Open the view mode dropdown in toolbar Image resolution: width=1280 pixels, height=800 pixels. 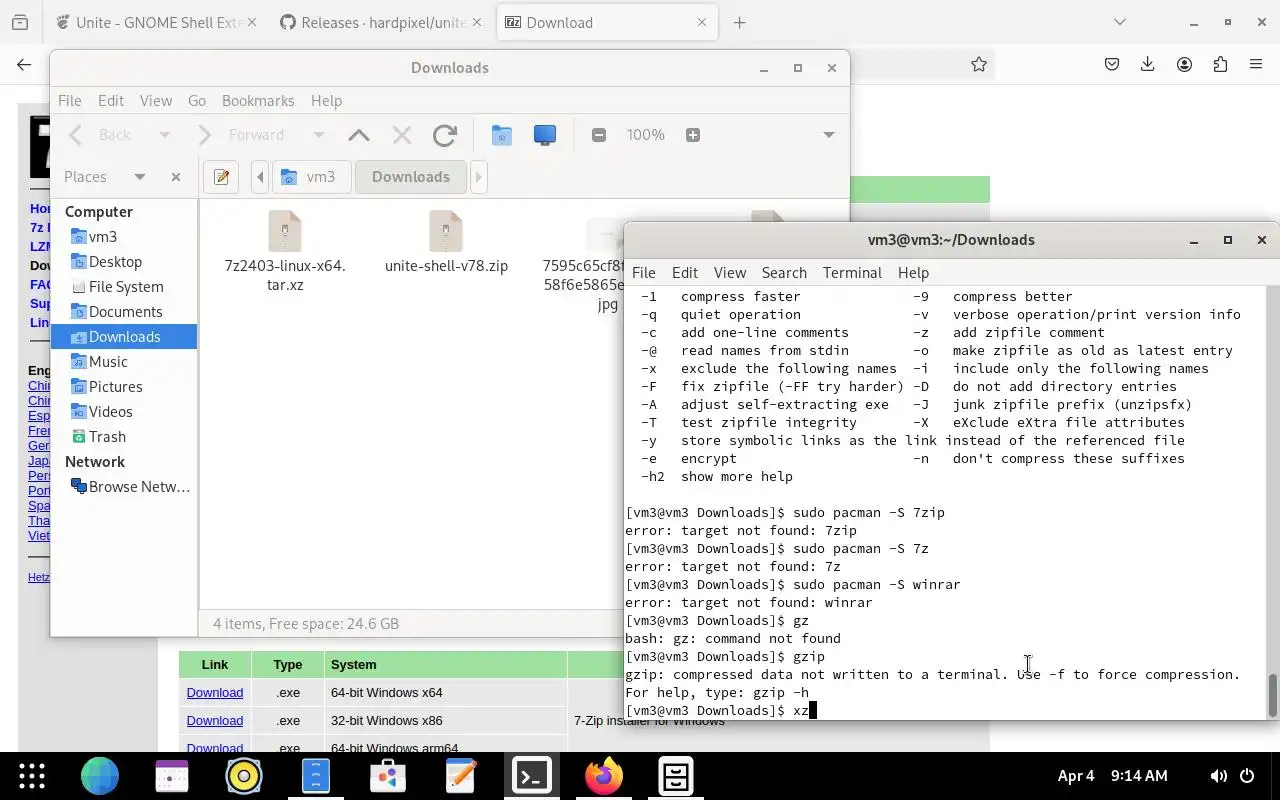pyautogui.click(x=829, y=135)
